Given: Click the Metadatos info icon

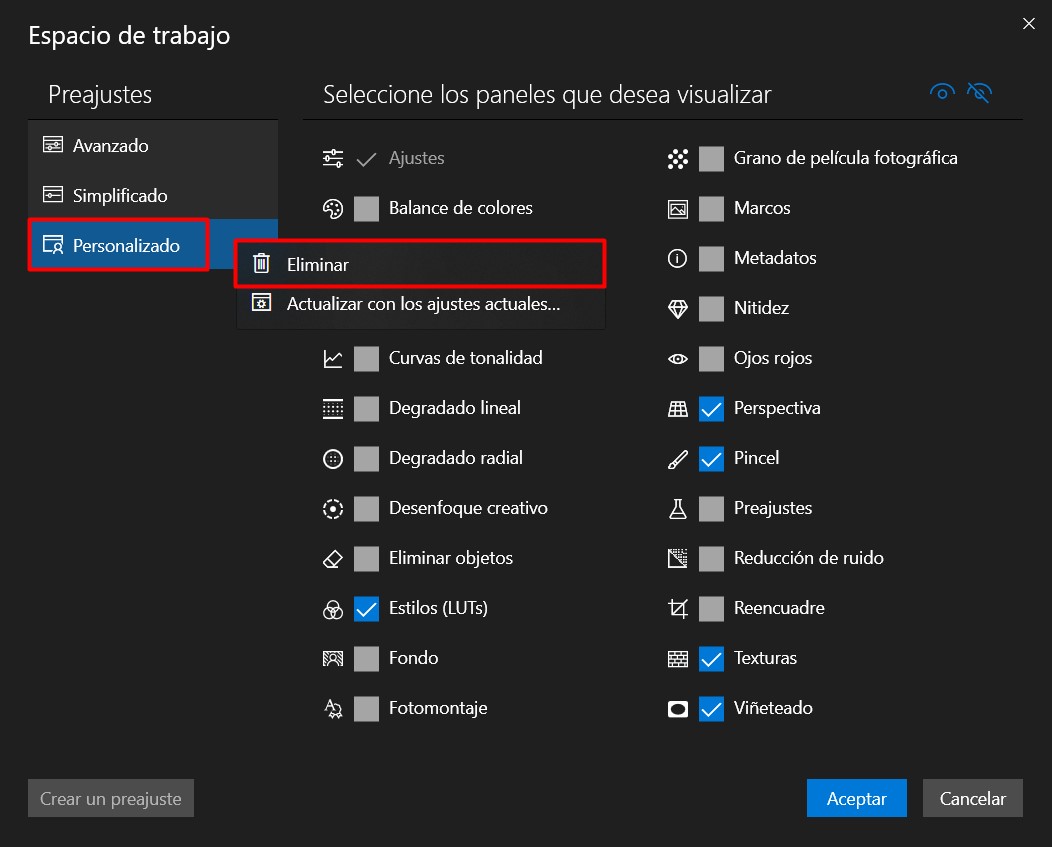Looking at the screenshot, I should click(x=678, y=258).
